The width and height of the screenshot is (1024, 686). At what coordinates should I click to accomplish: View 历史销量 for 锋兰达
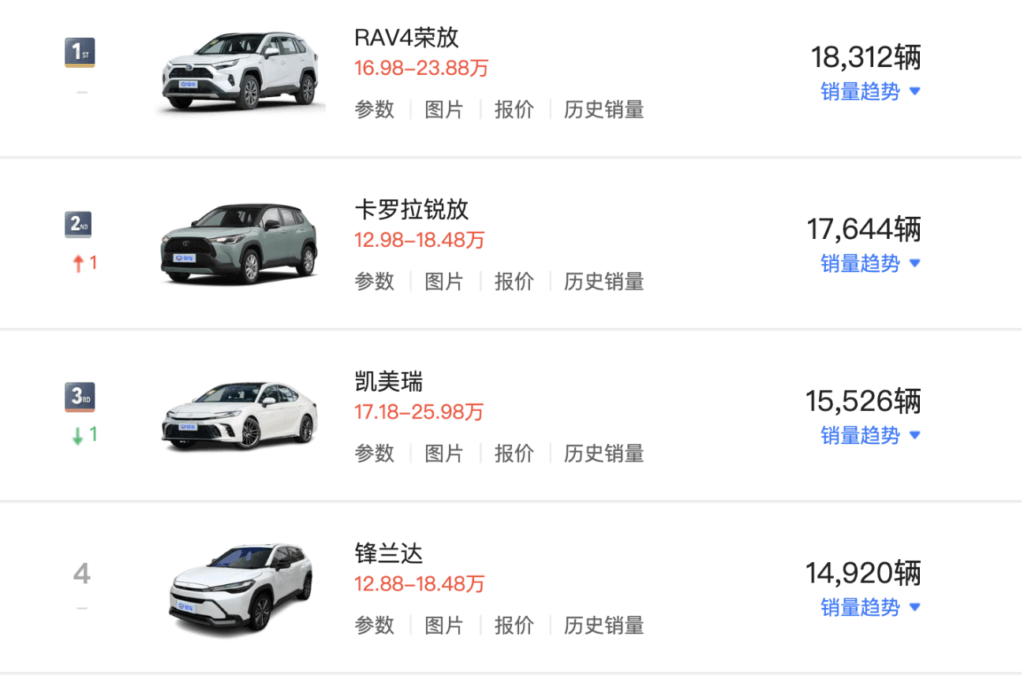(x=604, y=626)
